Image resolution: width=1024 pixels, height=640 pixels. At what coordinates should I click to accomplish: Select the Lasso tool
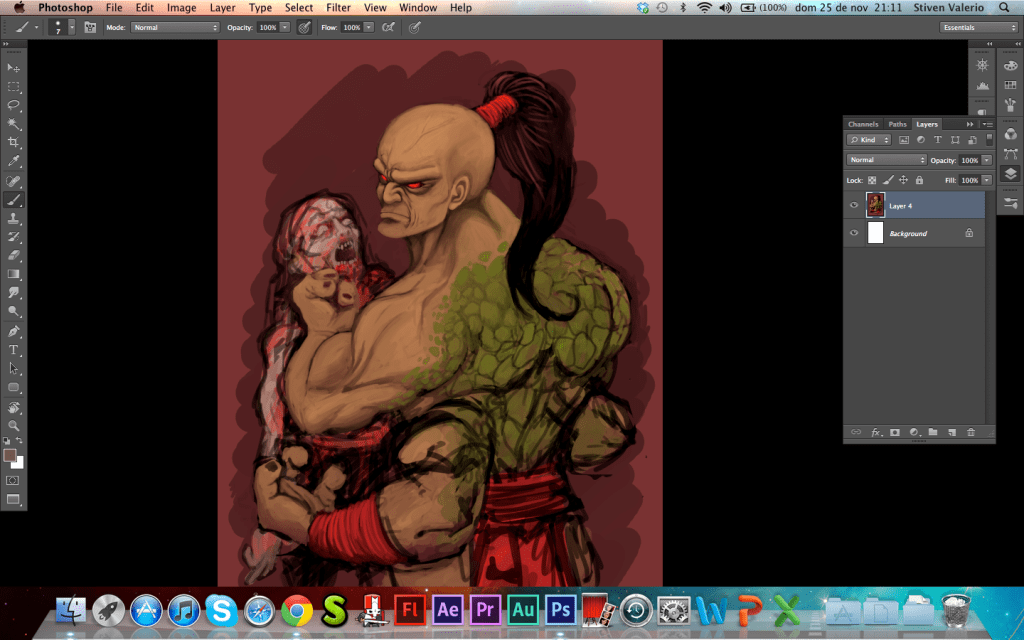(14, 105)
